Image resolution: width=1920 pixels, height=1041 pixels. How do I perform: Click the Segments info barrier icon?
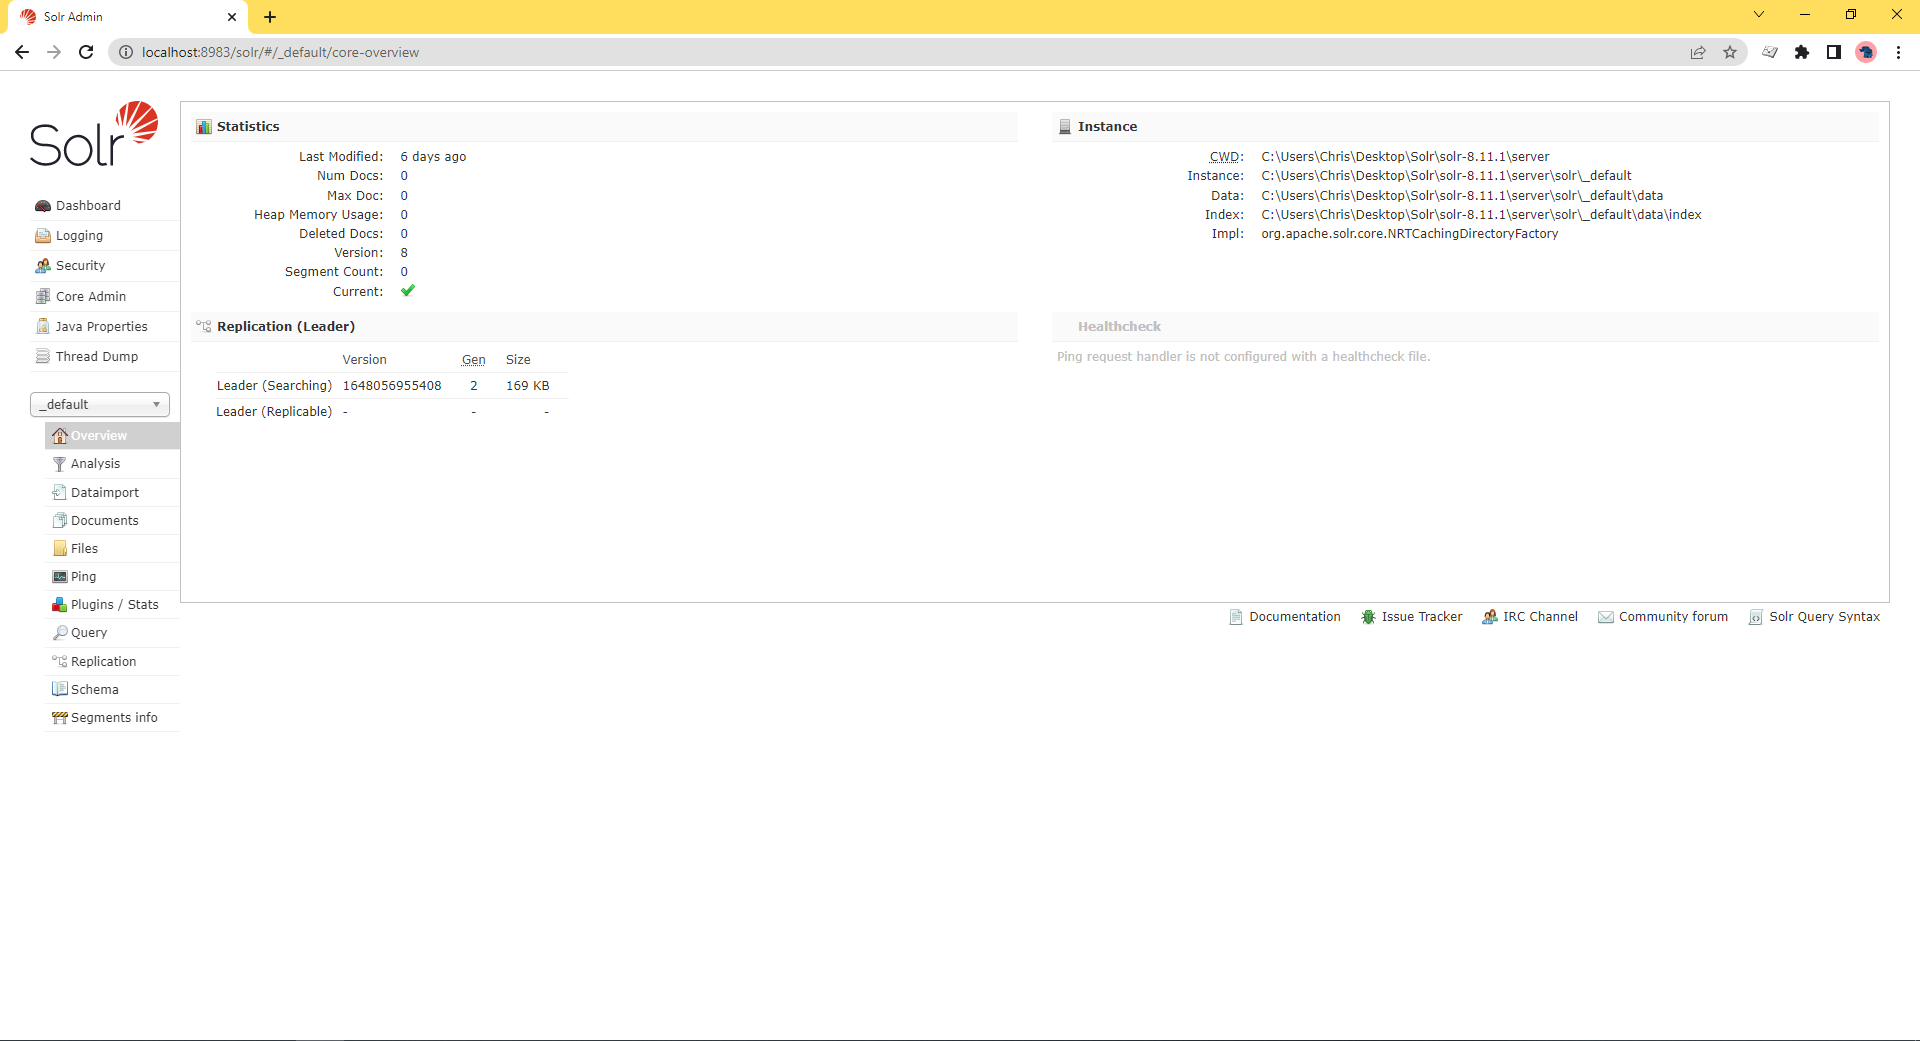pyautogui.click(x=60, y=717)
